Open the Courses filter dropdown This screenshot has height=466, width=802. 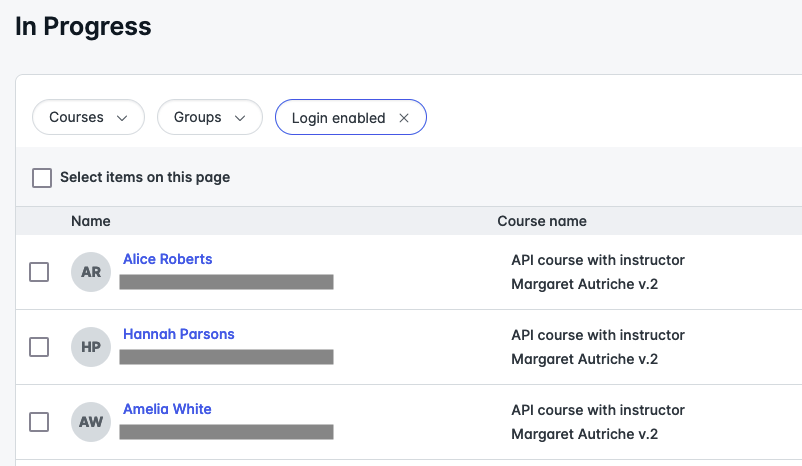pyautogui.click(x=89, y=117)
